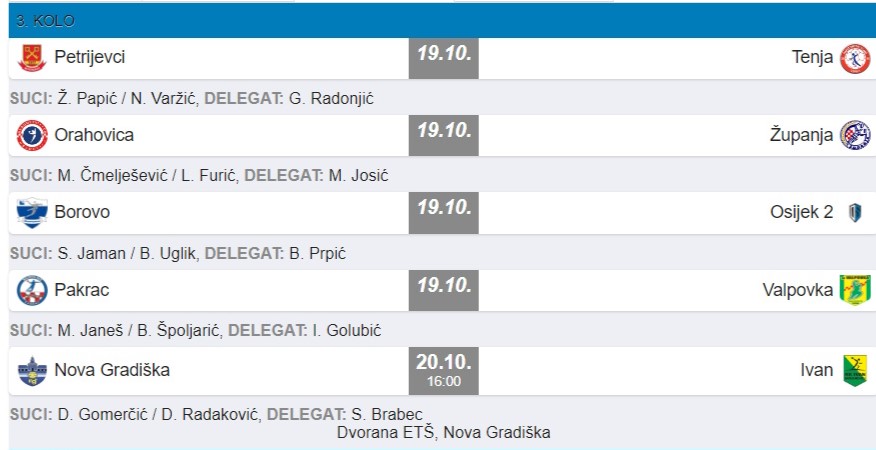Screen dimensions: 876x450
Task: Click the Valpovka yellow-green crest
Action: click(855, 290)
